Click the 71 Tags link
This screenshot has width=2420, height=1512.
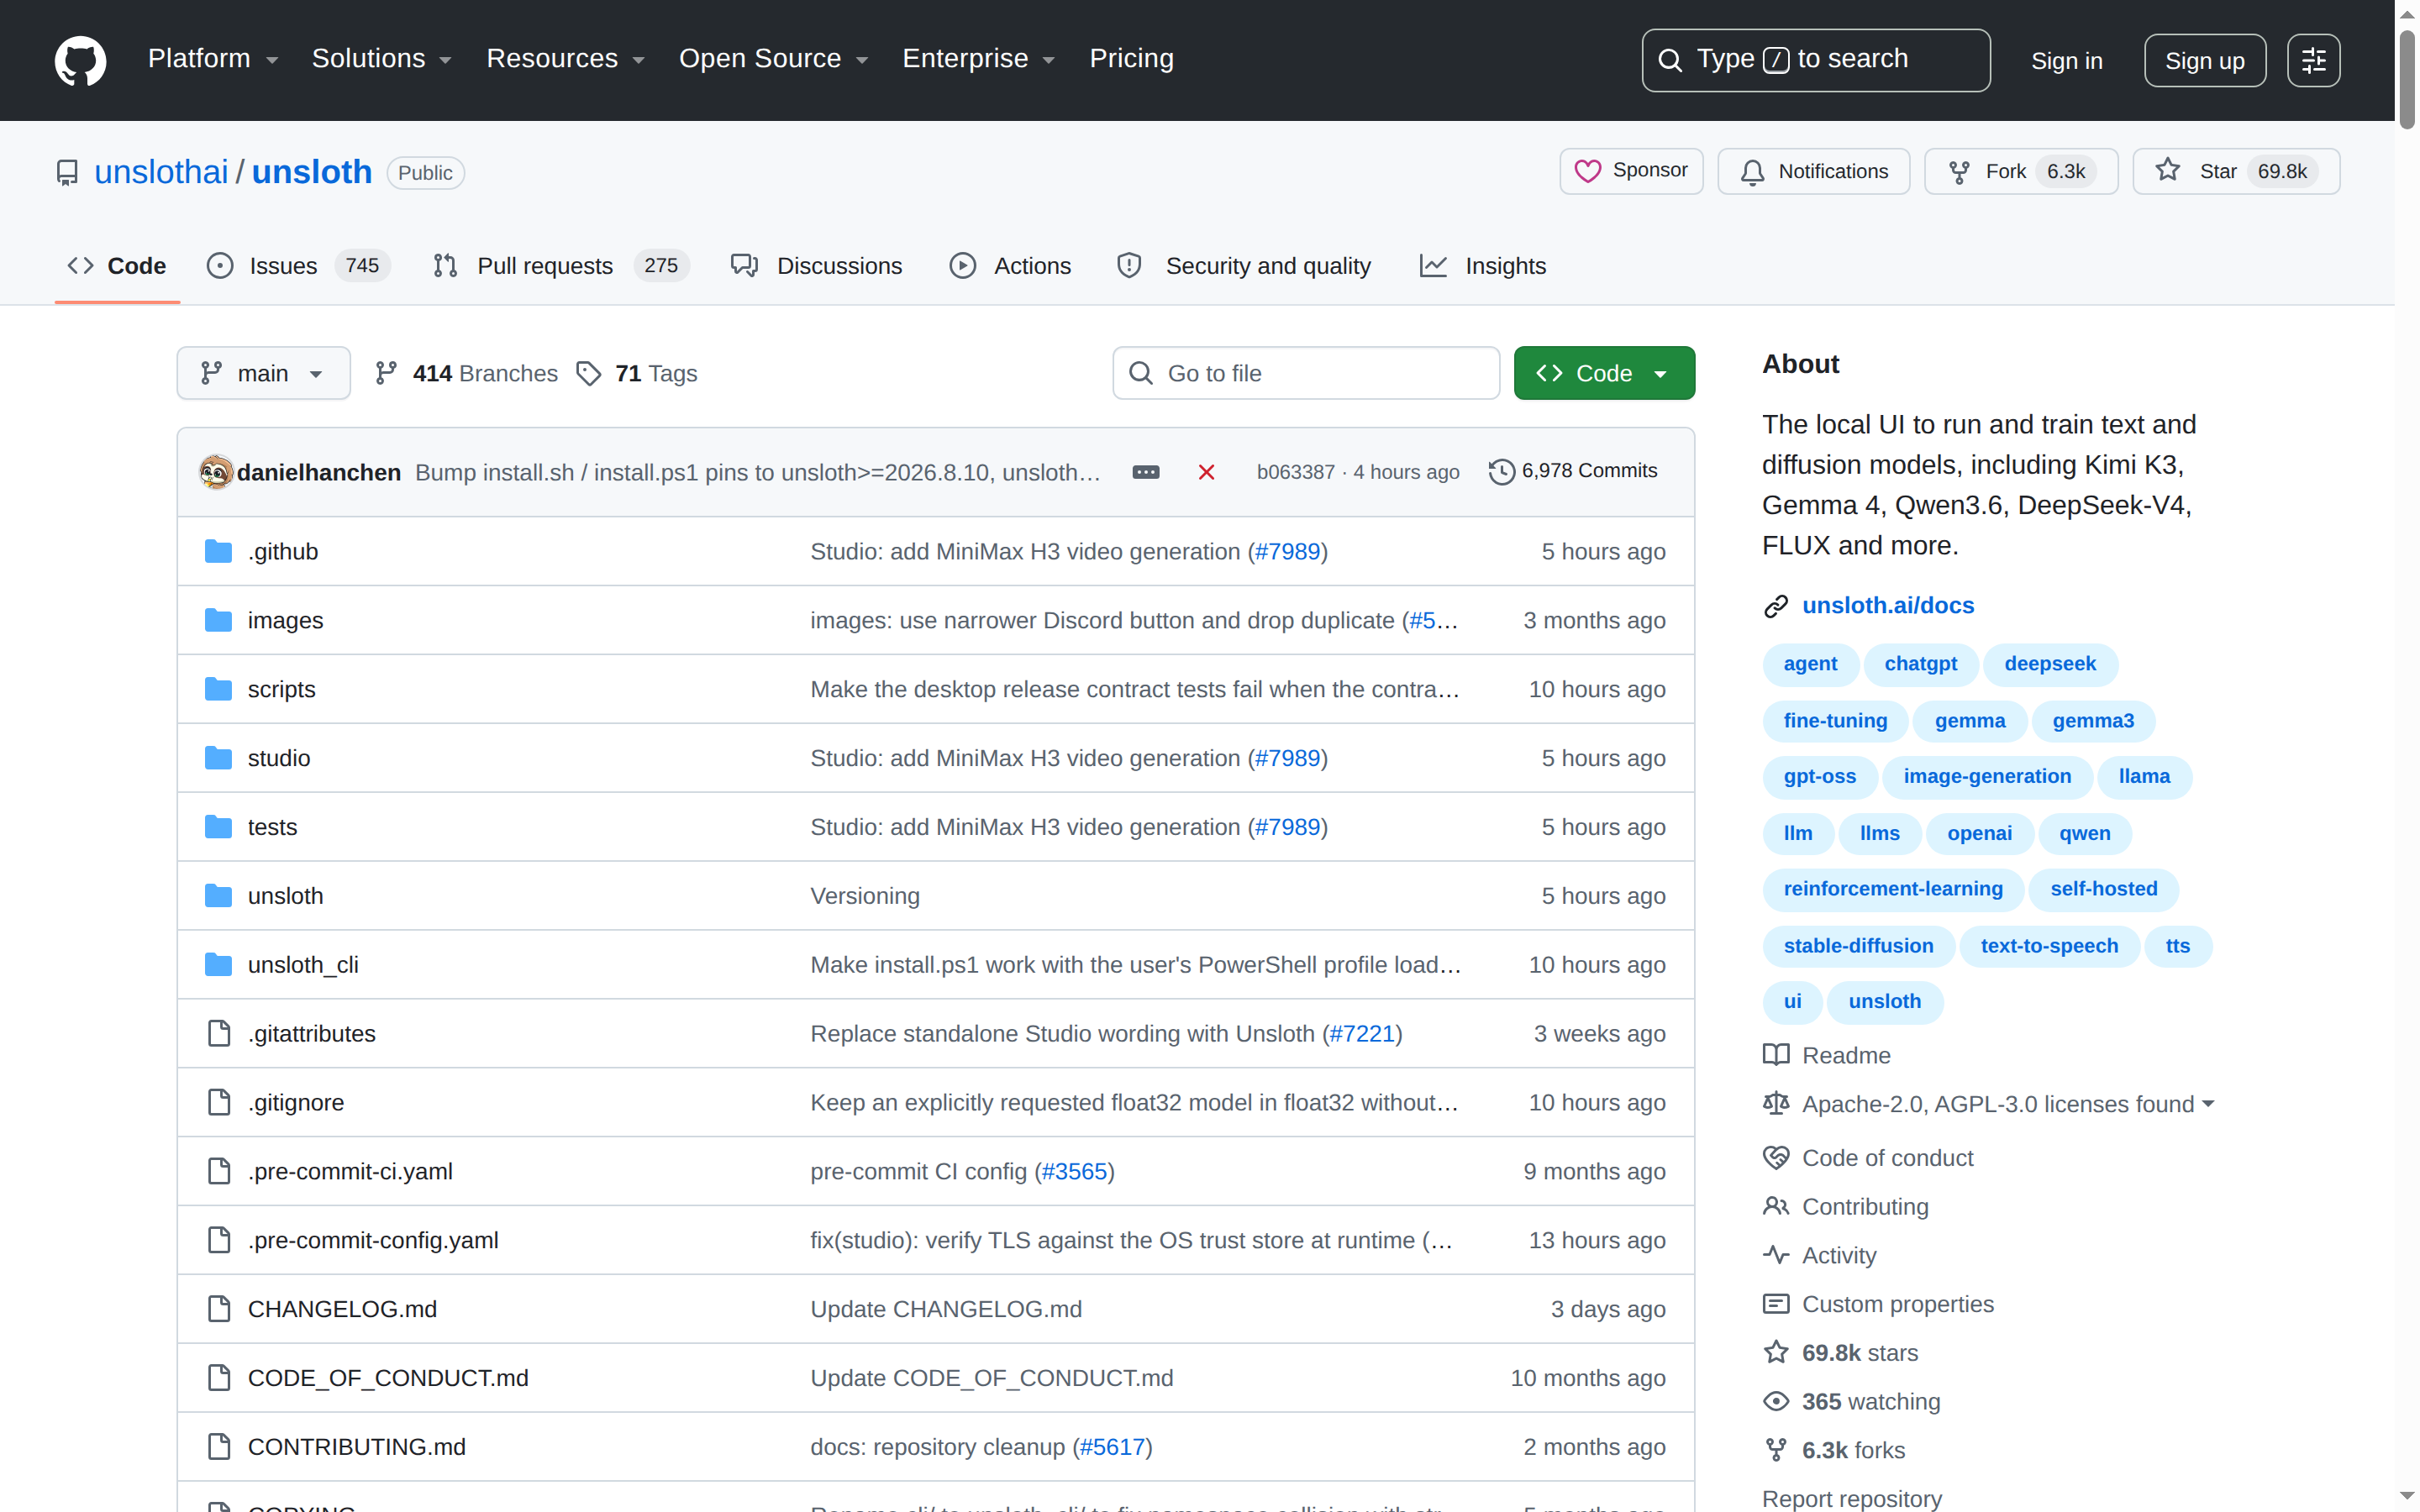coord(637,373)
